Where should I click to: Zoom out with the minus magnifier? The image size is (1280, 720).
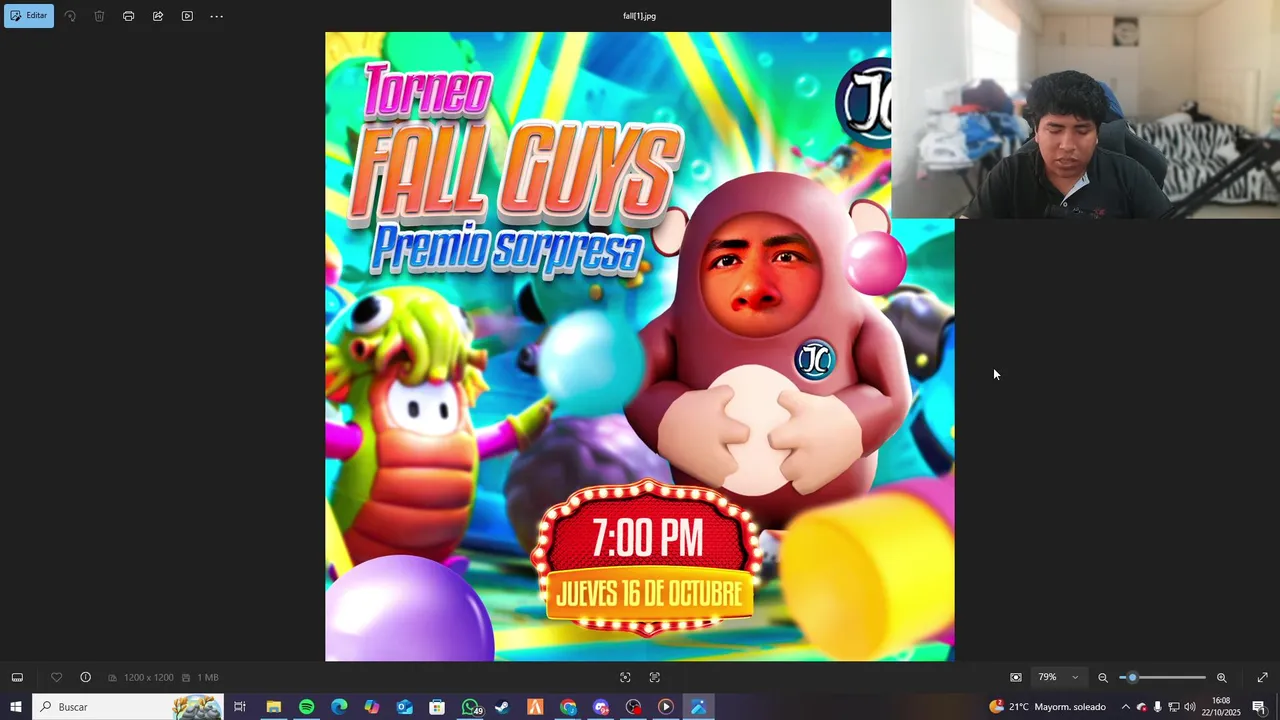click(x=1103, y=677)
